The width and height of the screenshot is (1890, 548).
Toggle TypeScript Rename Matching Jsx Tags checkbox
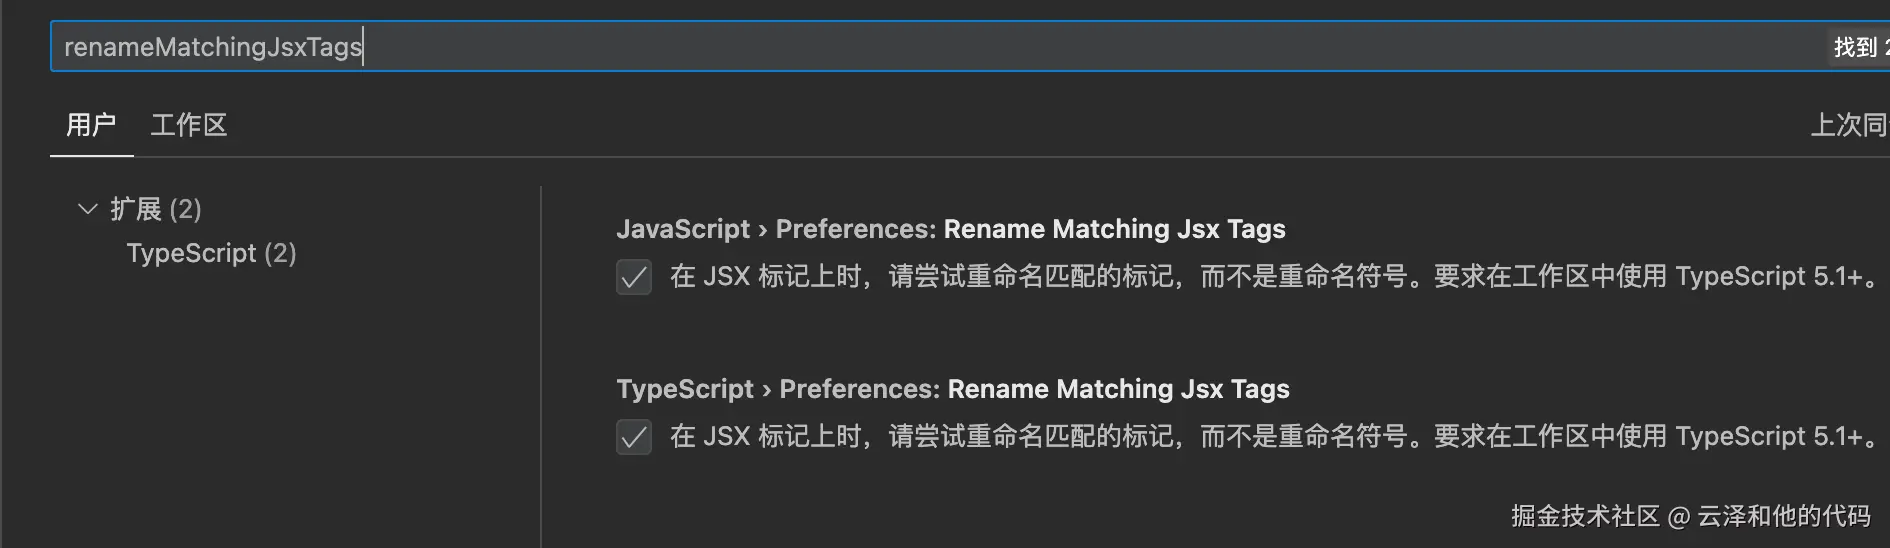tap(634, 437)
